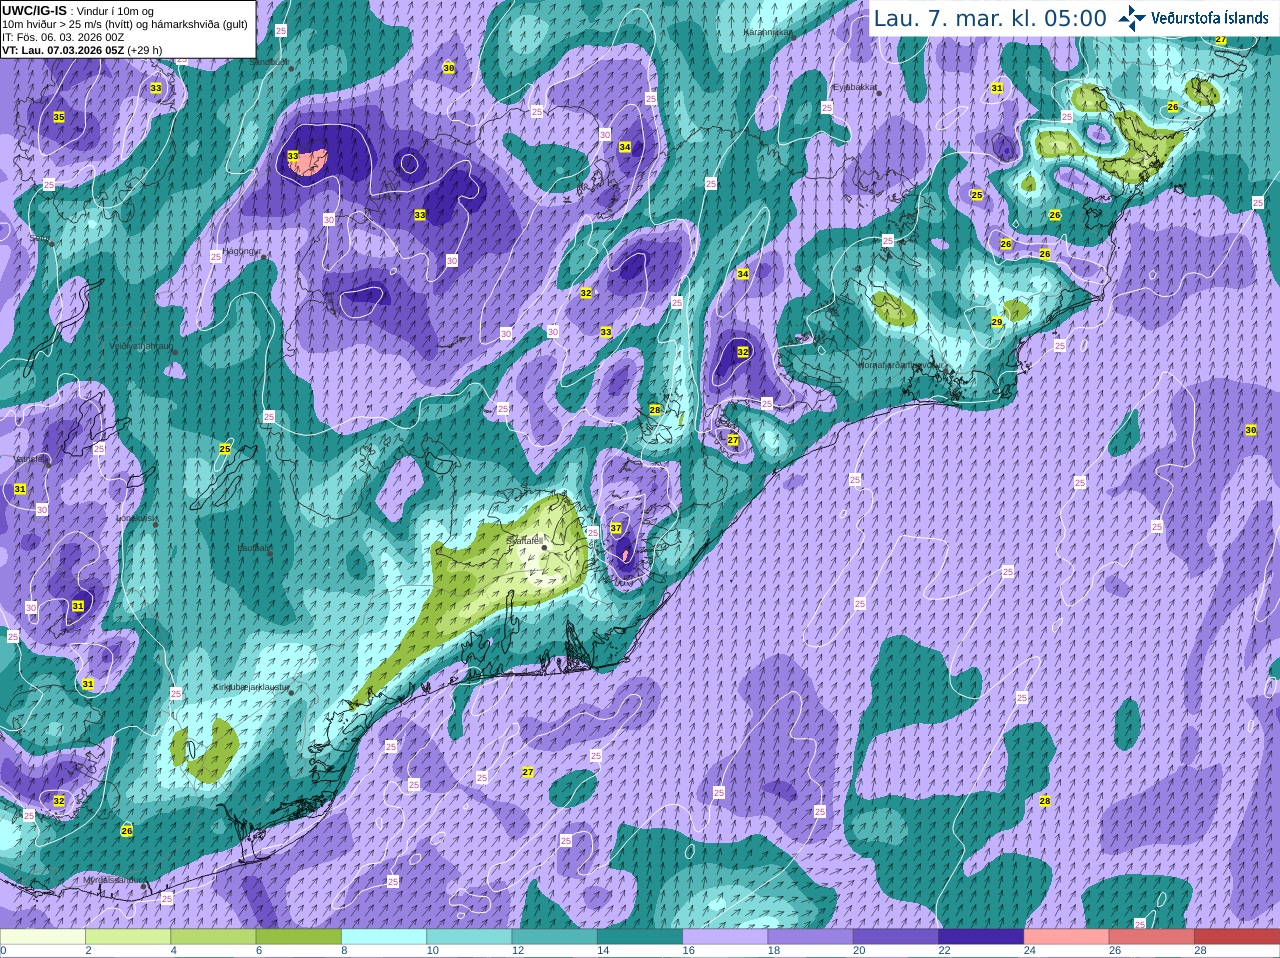Pick the 20–22 m/s legend swatch
Image resolution: width=1280 pixels, height=958 pixels.
(x=896, y=937)
